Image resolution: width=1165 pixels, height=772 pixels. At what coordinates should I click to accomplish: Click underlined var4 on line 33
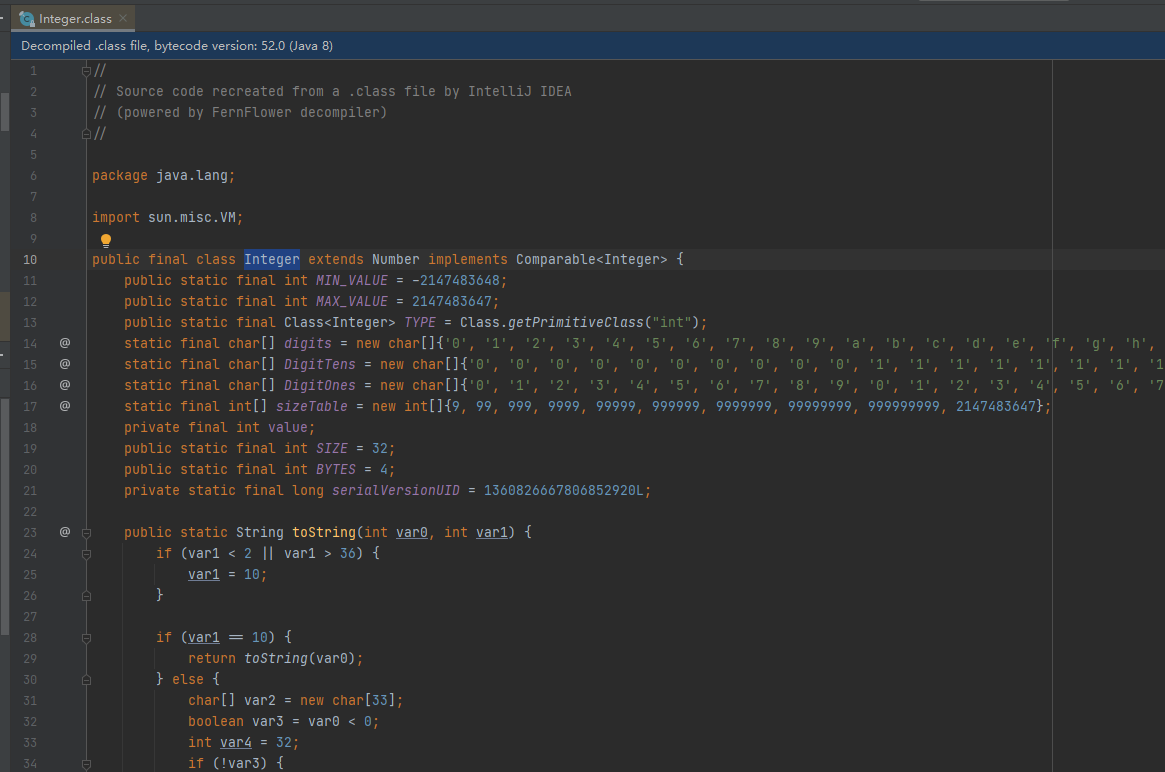pyautogui.click(x=236, y=742)
